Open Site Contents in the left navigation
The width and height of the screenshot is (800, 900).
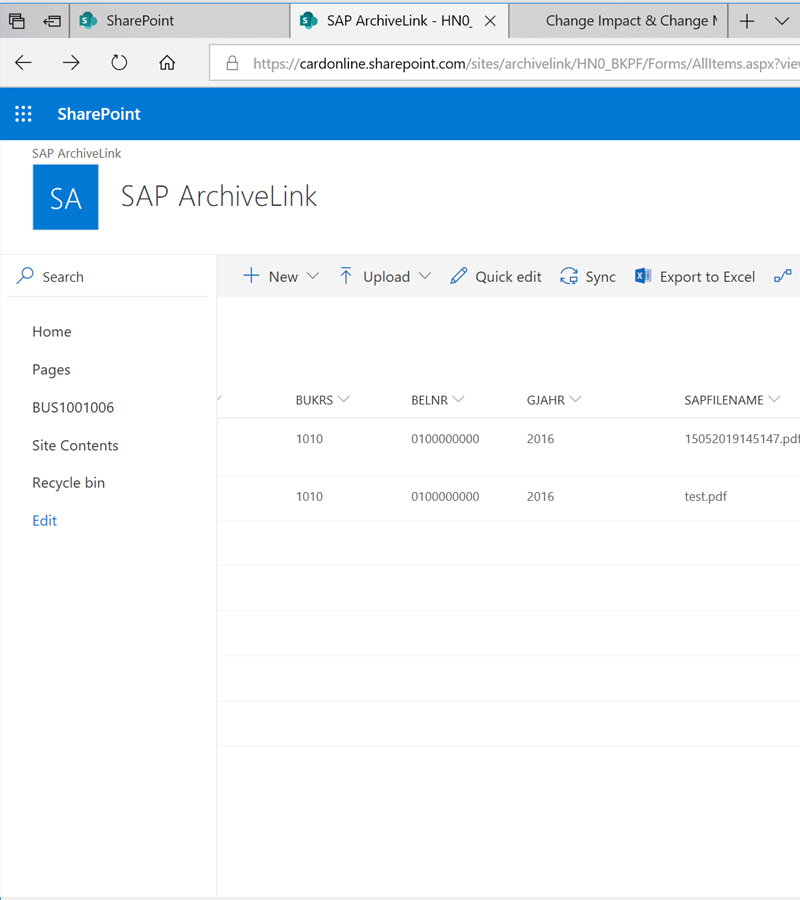click(x=75, y=445)
